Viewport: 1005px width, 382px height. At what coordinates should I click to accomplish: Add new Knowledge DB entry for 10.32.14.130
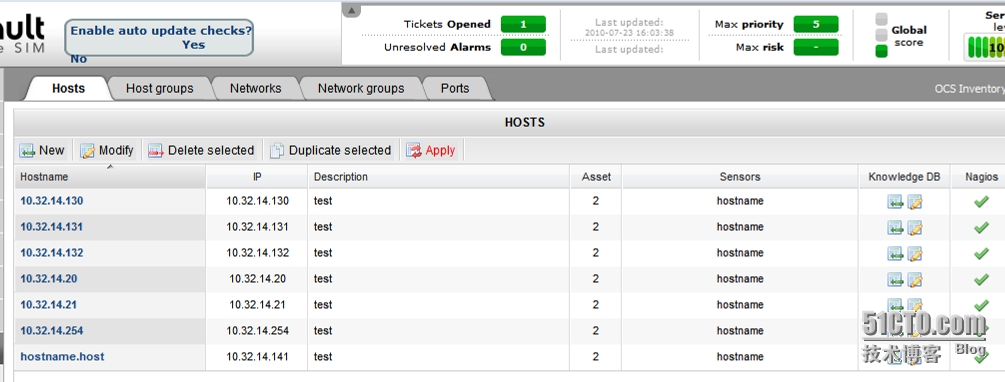pos(895,203)
